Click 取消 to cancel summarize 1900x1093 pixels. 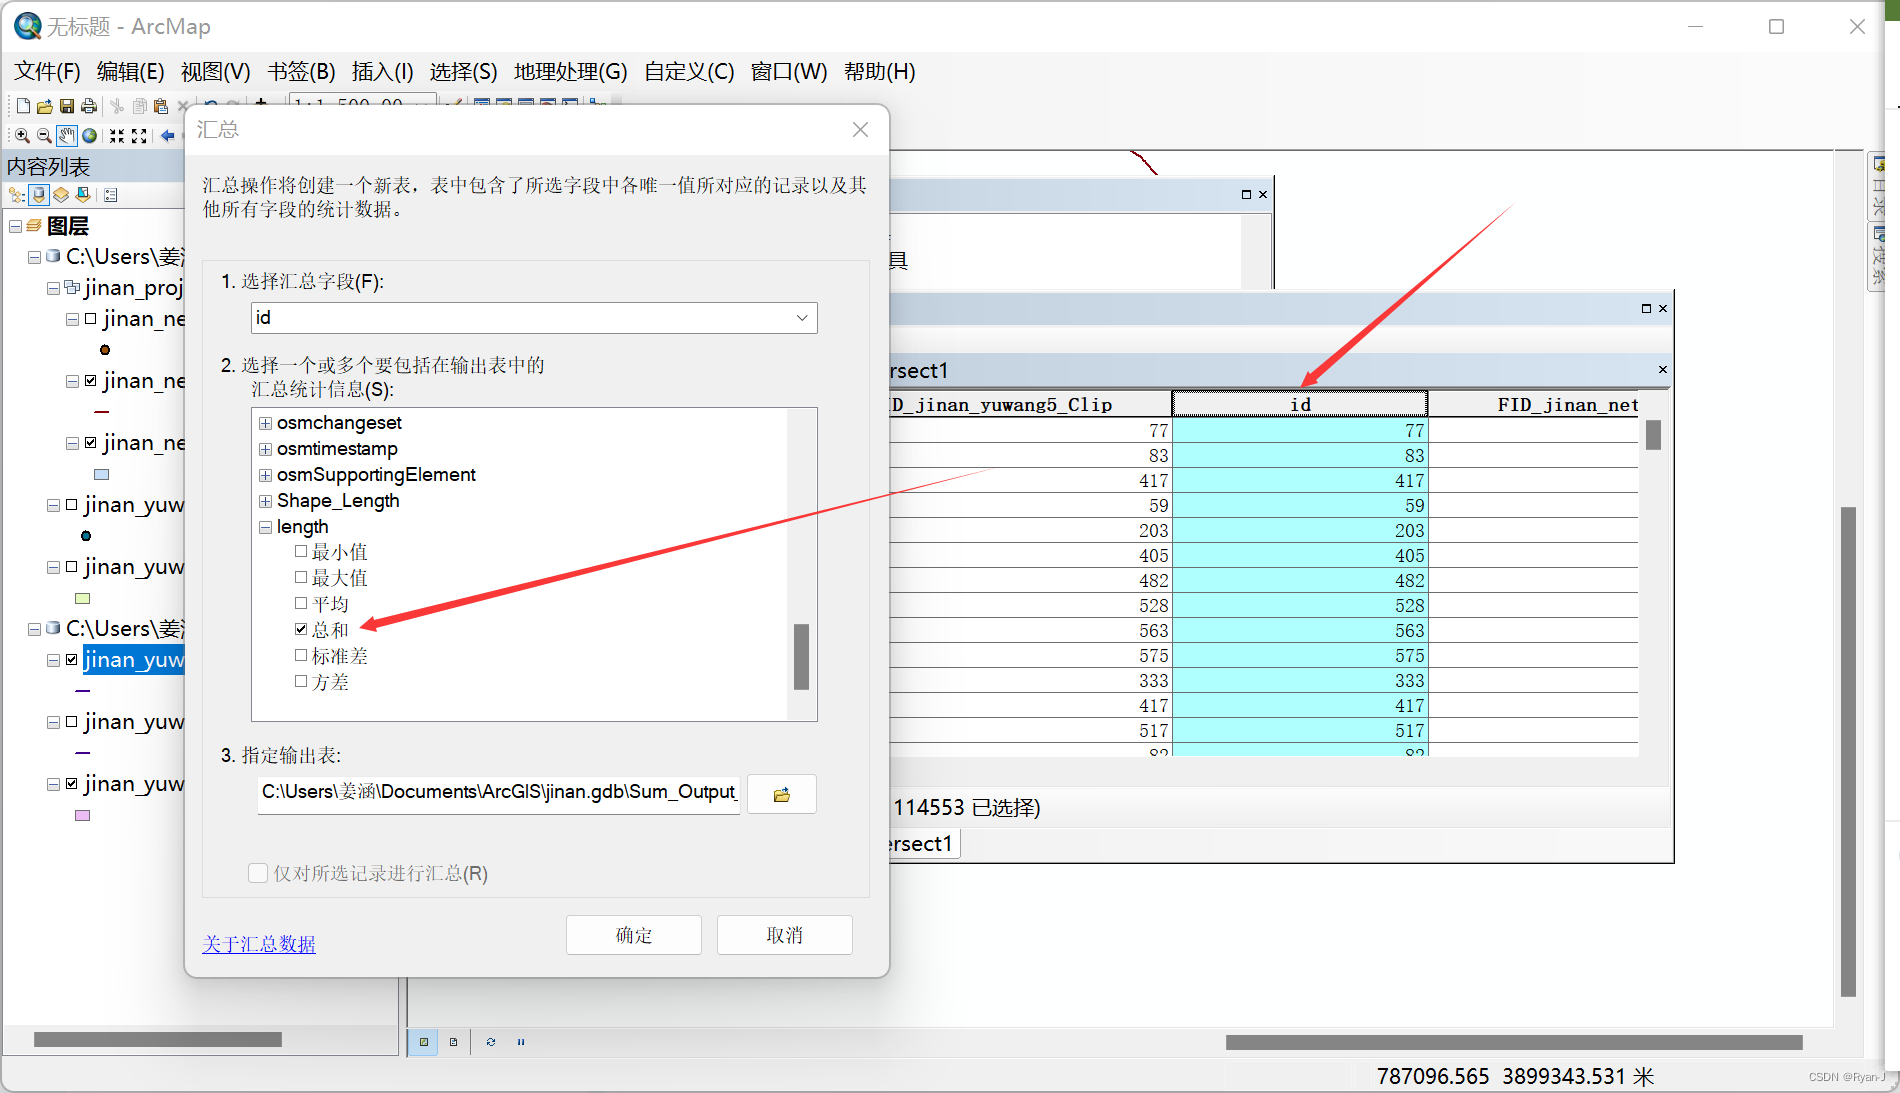click(x=785, y=935)
